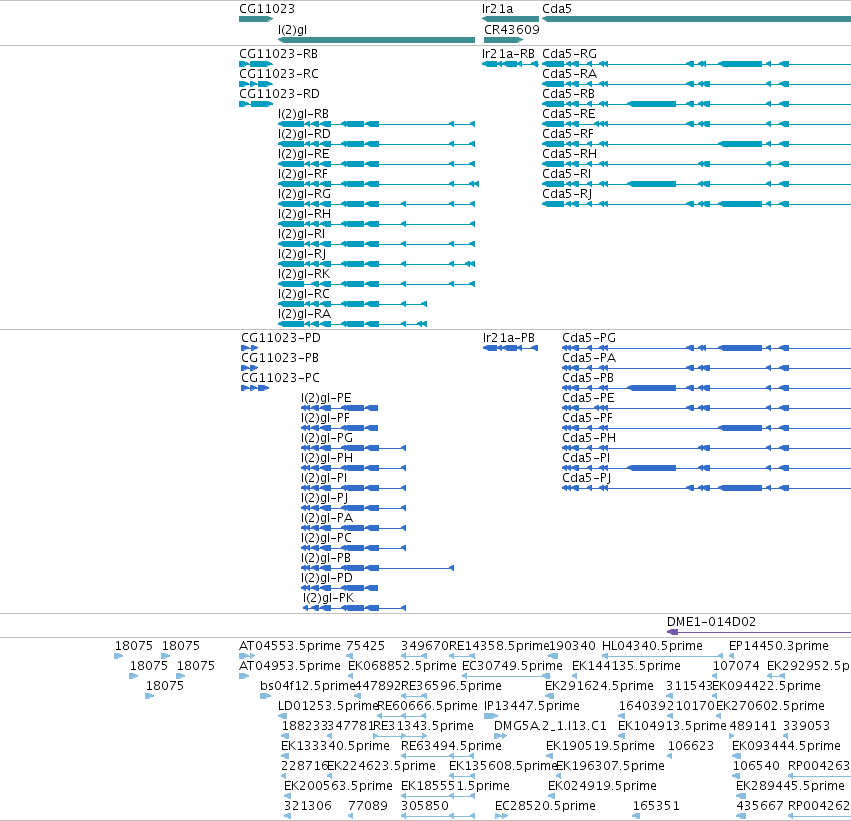Image resolution: width=851 pixels, height=821 pixels.
Task: Select transcript l(2)gl-RA
Action: (352, 324)
